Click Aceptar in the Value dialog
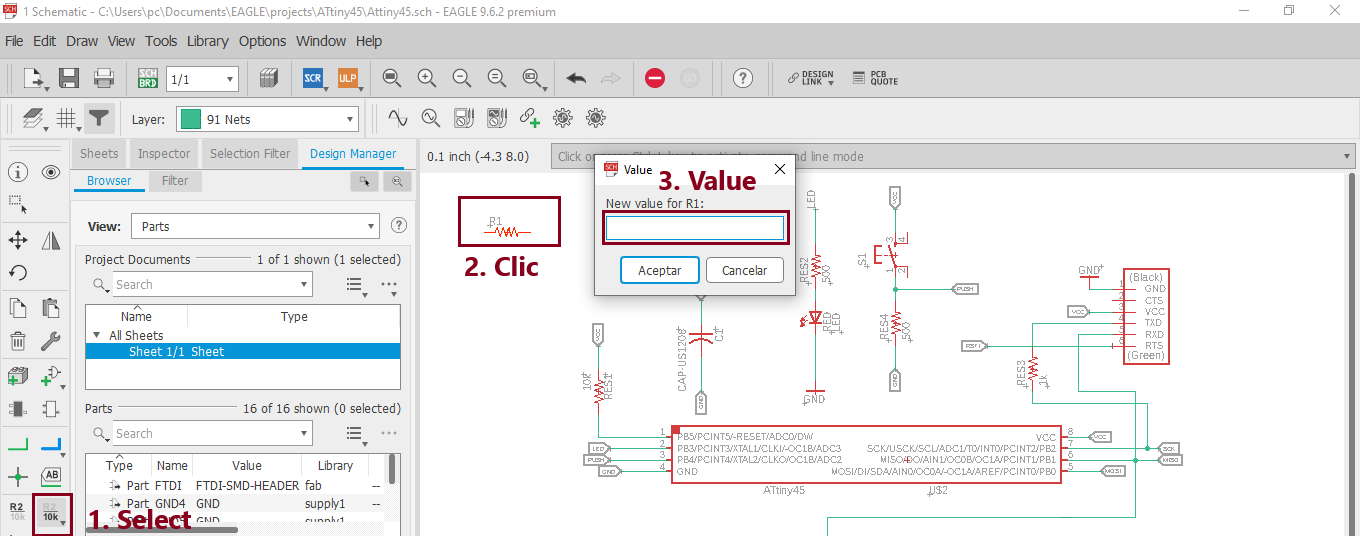Image resolution: width=1360 pixels, height=536 pixels. [660, 270]
